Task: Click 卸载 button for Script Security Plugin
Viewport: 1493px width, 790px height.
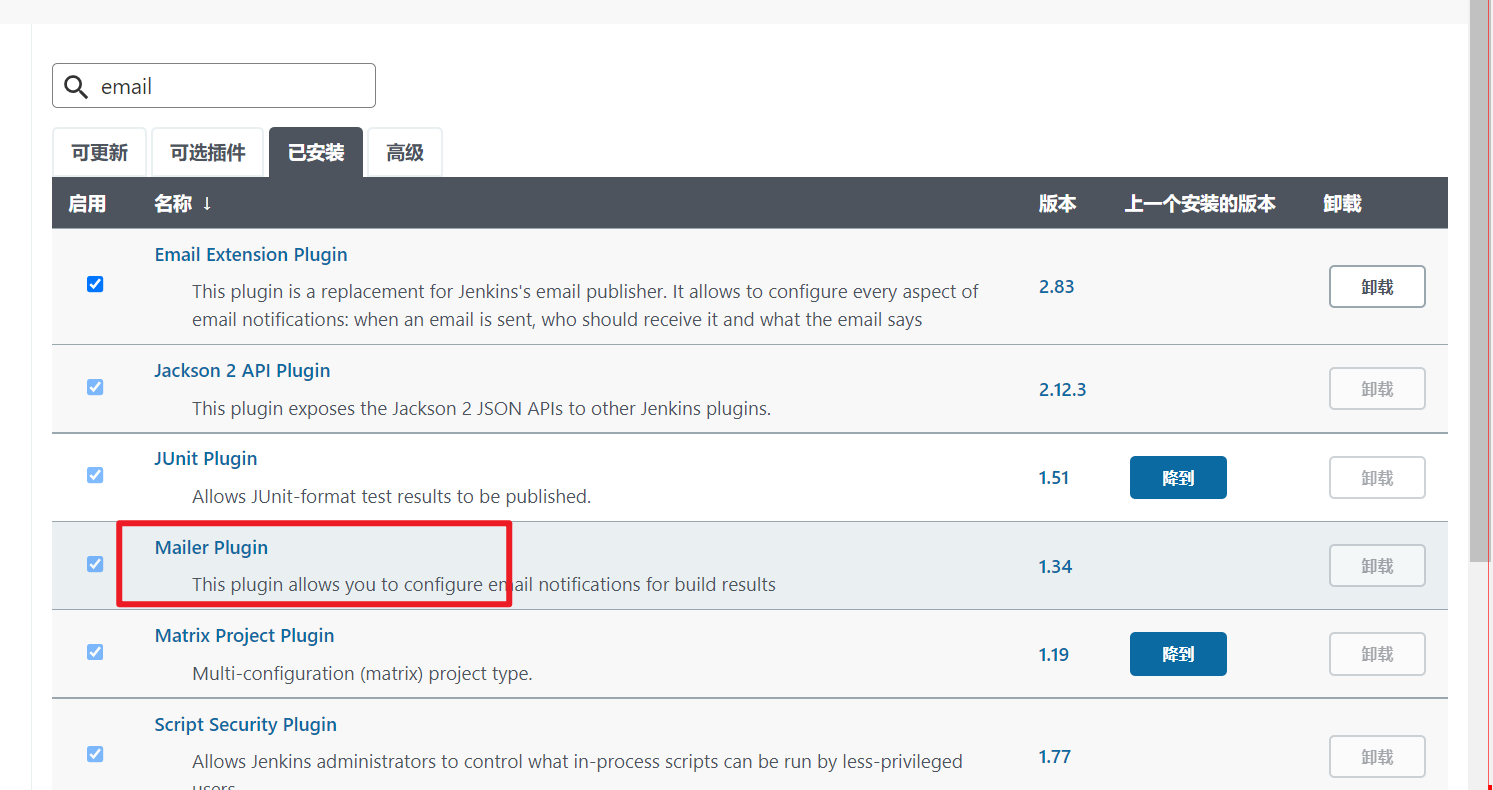Action: pyautogui.click(x=1377, y=757)
